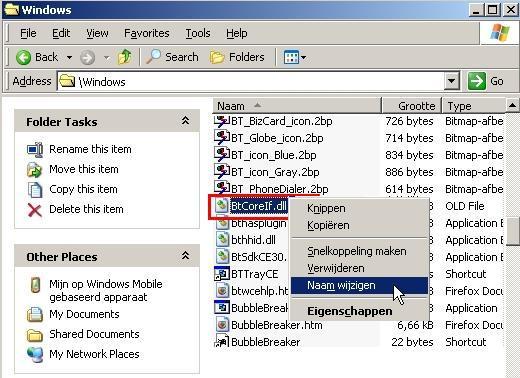
Task: Open the File menu
Action: click(x=28, y=33)
